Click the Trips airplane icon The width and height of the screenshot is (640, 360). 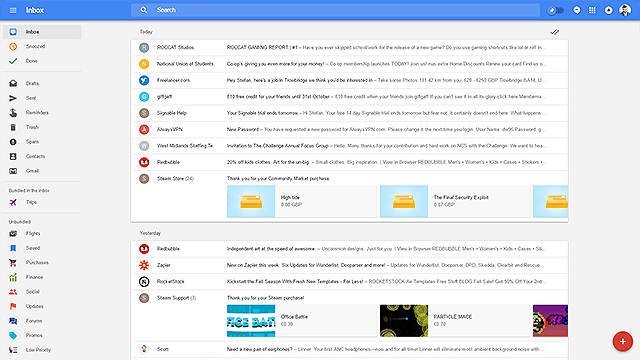coord(13,202)
